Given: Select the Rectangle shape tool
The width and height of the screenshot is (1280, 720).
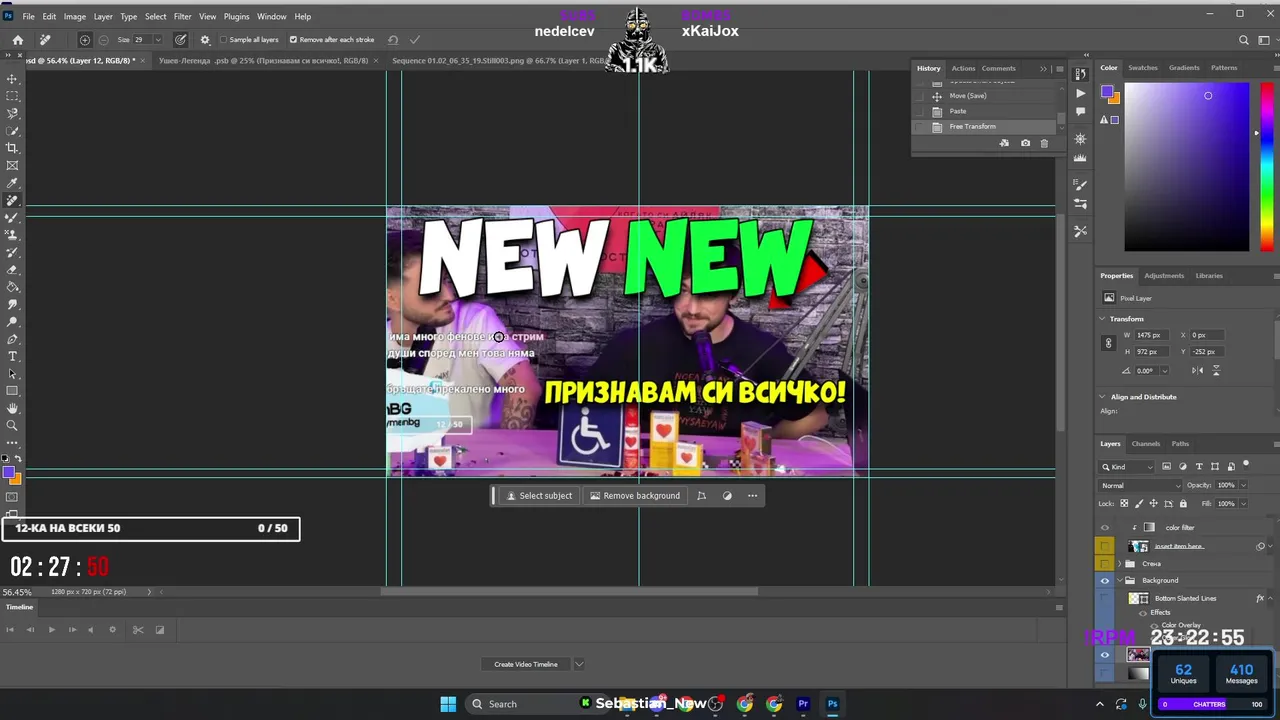Looking at the screenshot, I should 12,391.
